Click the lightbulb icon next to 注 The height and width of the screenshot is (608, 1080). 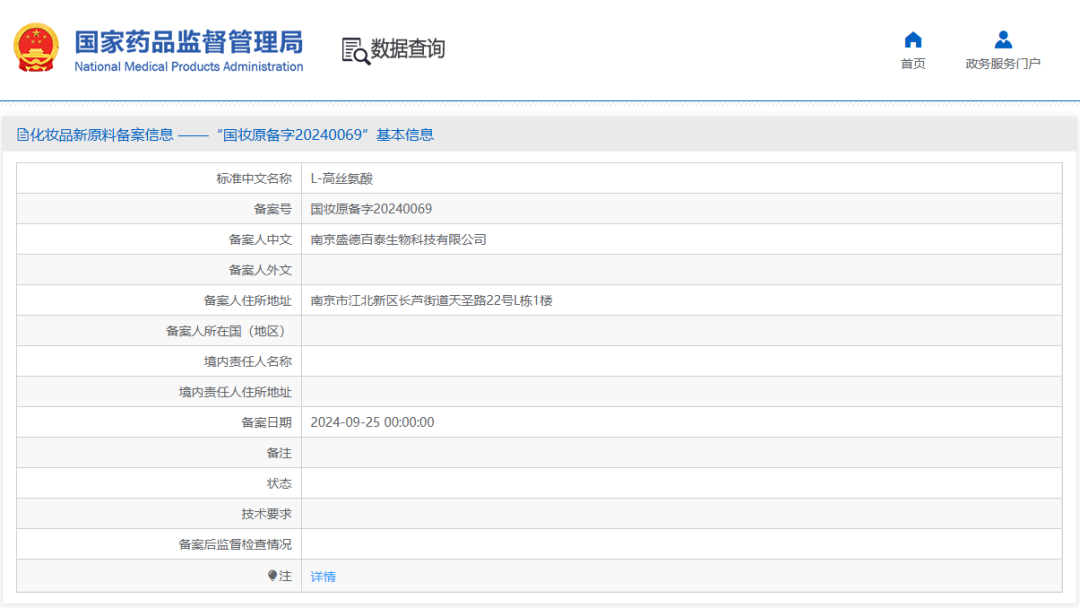pyautogui.click(x=272, y=576)
